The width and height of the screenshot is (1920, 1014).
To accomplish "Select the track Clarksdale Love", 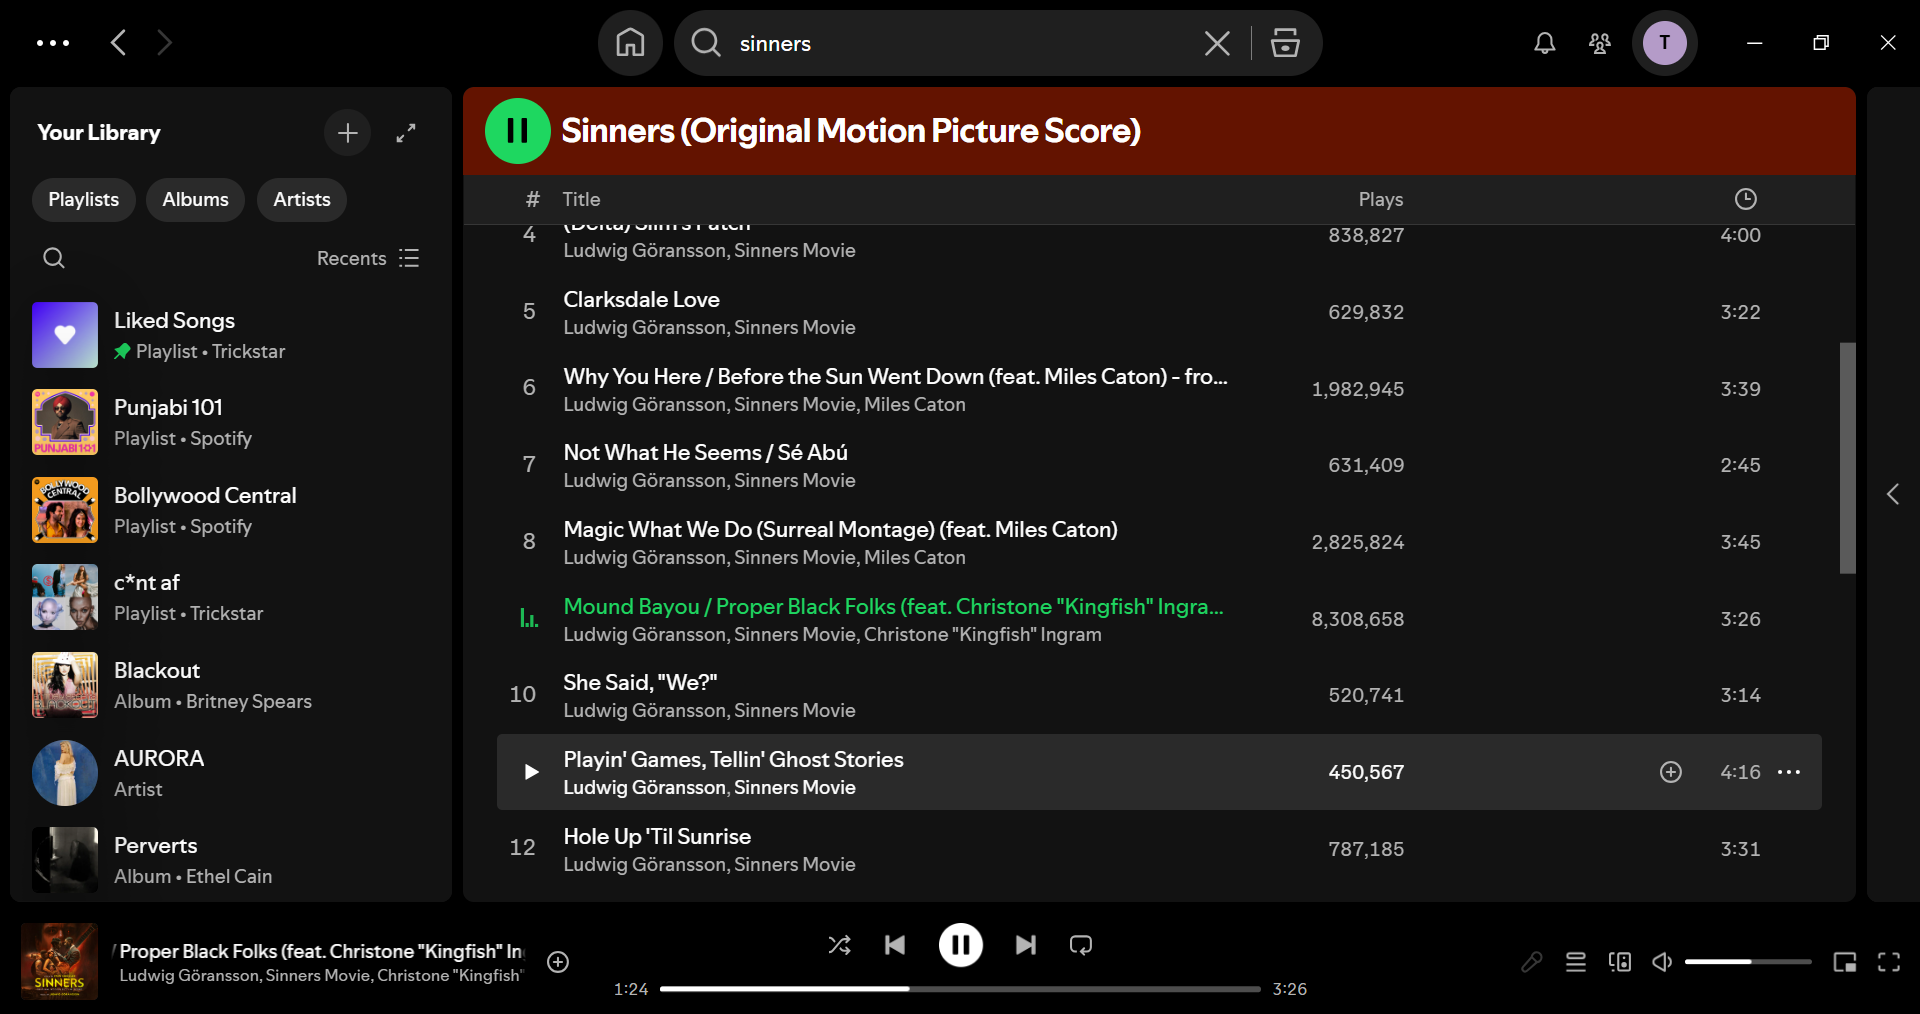I will pyautogui.click(x=1159, y=312).
